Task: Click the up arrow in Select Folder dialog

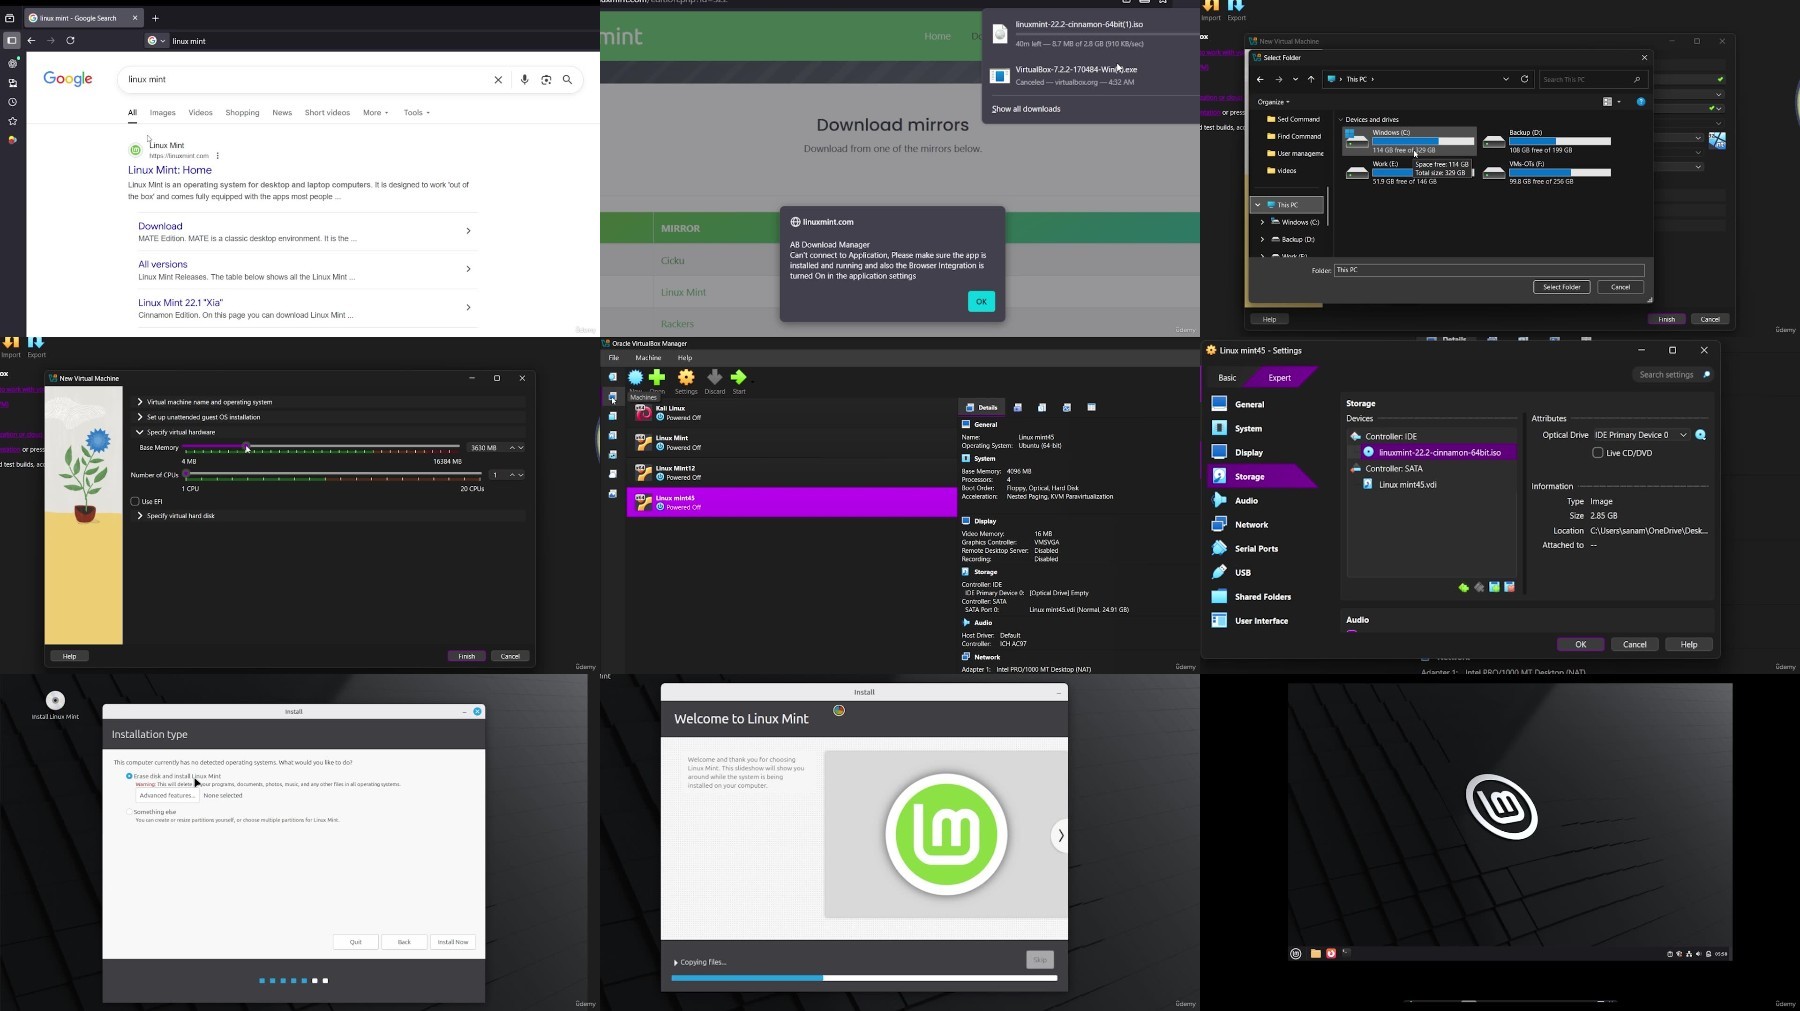Action: click(x=1311, y=79)
